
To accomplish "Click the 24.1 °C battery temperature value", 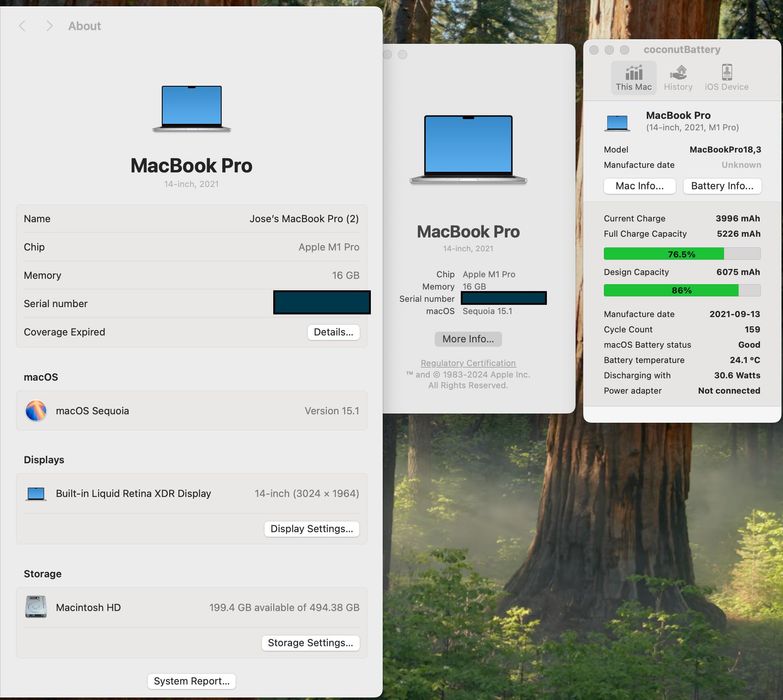I will pyautogui.click(x=745, y=360).
